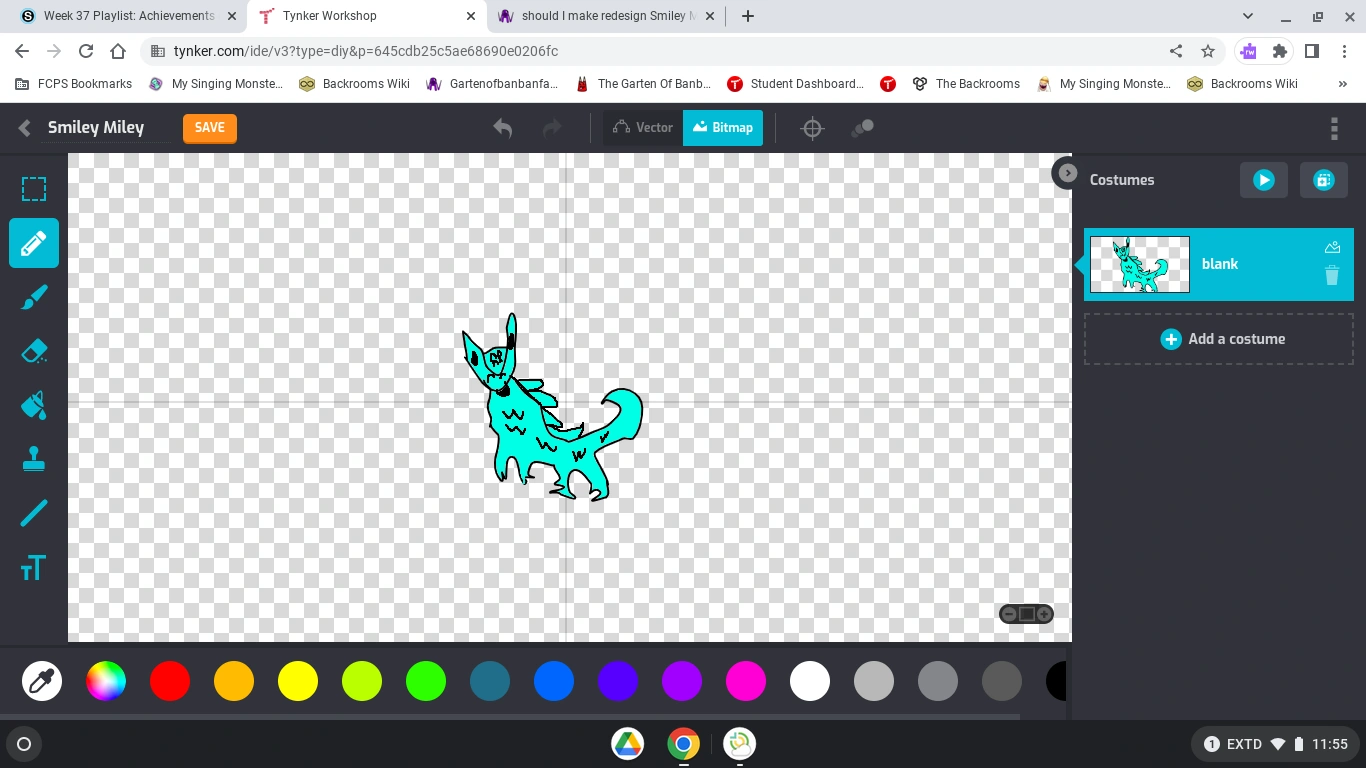Viewport: 1366px width, 768px height.
Task: Expand the hidden bookmarks chevron
Action: 1342,84
